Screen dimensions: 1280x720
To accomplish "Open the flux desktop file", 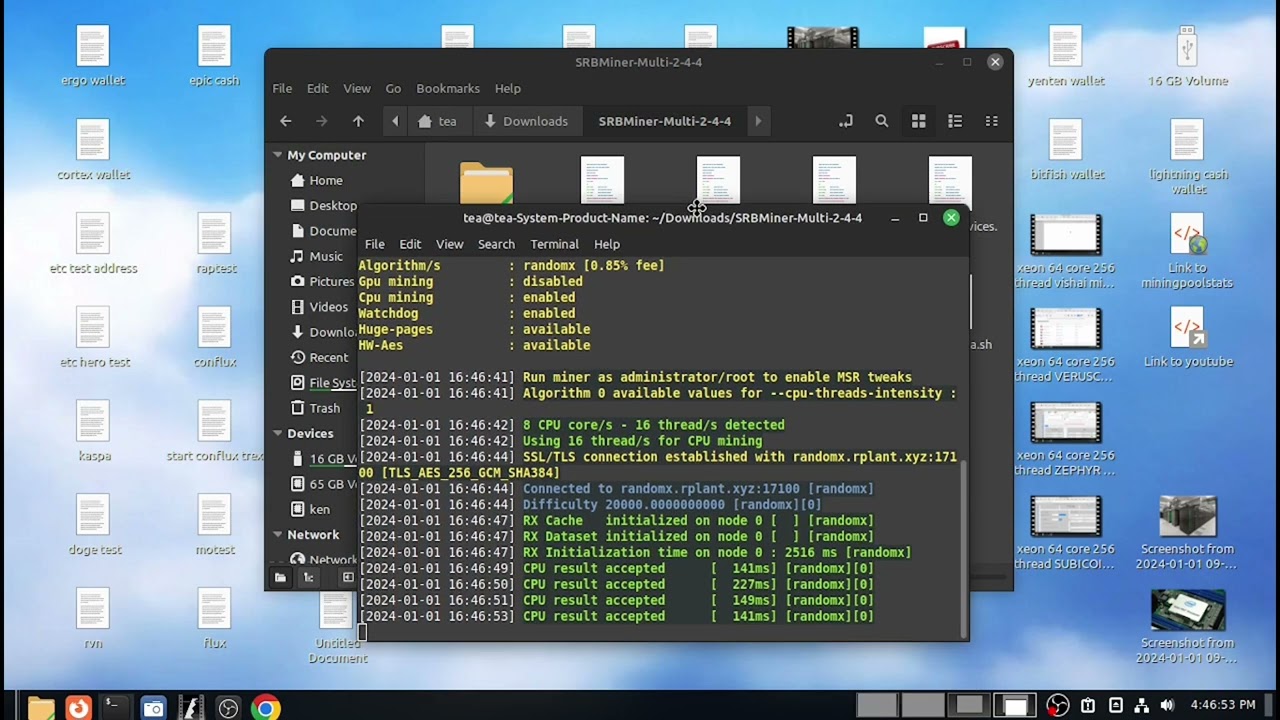I will click(x=214, y=620).
